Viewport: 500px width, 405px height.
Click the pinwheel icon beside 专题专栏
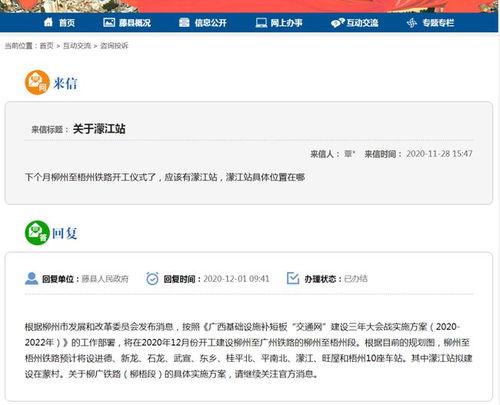[x=412, y=23]
